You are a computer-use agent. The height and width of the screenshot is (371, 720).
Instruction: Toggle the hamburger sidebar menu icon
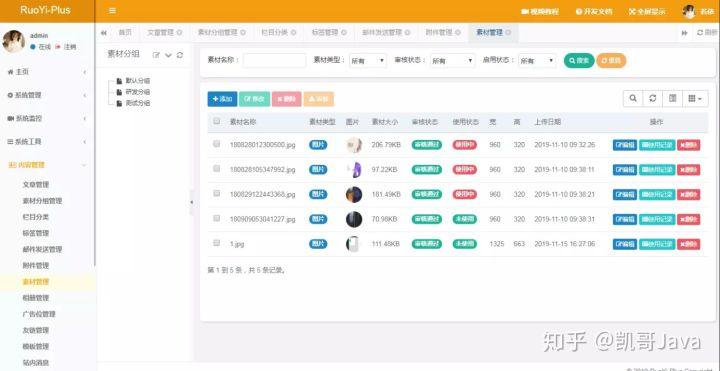(x=112, y=11)
